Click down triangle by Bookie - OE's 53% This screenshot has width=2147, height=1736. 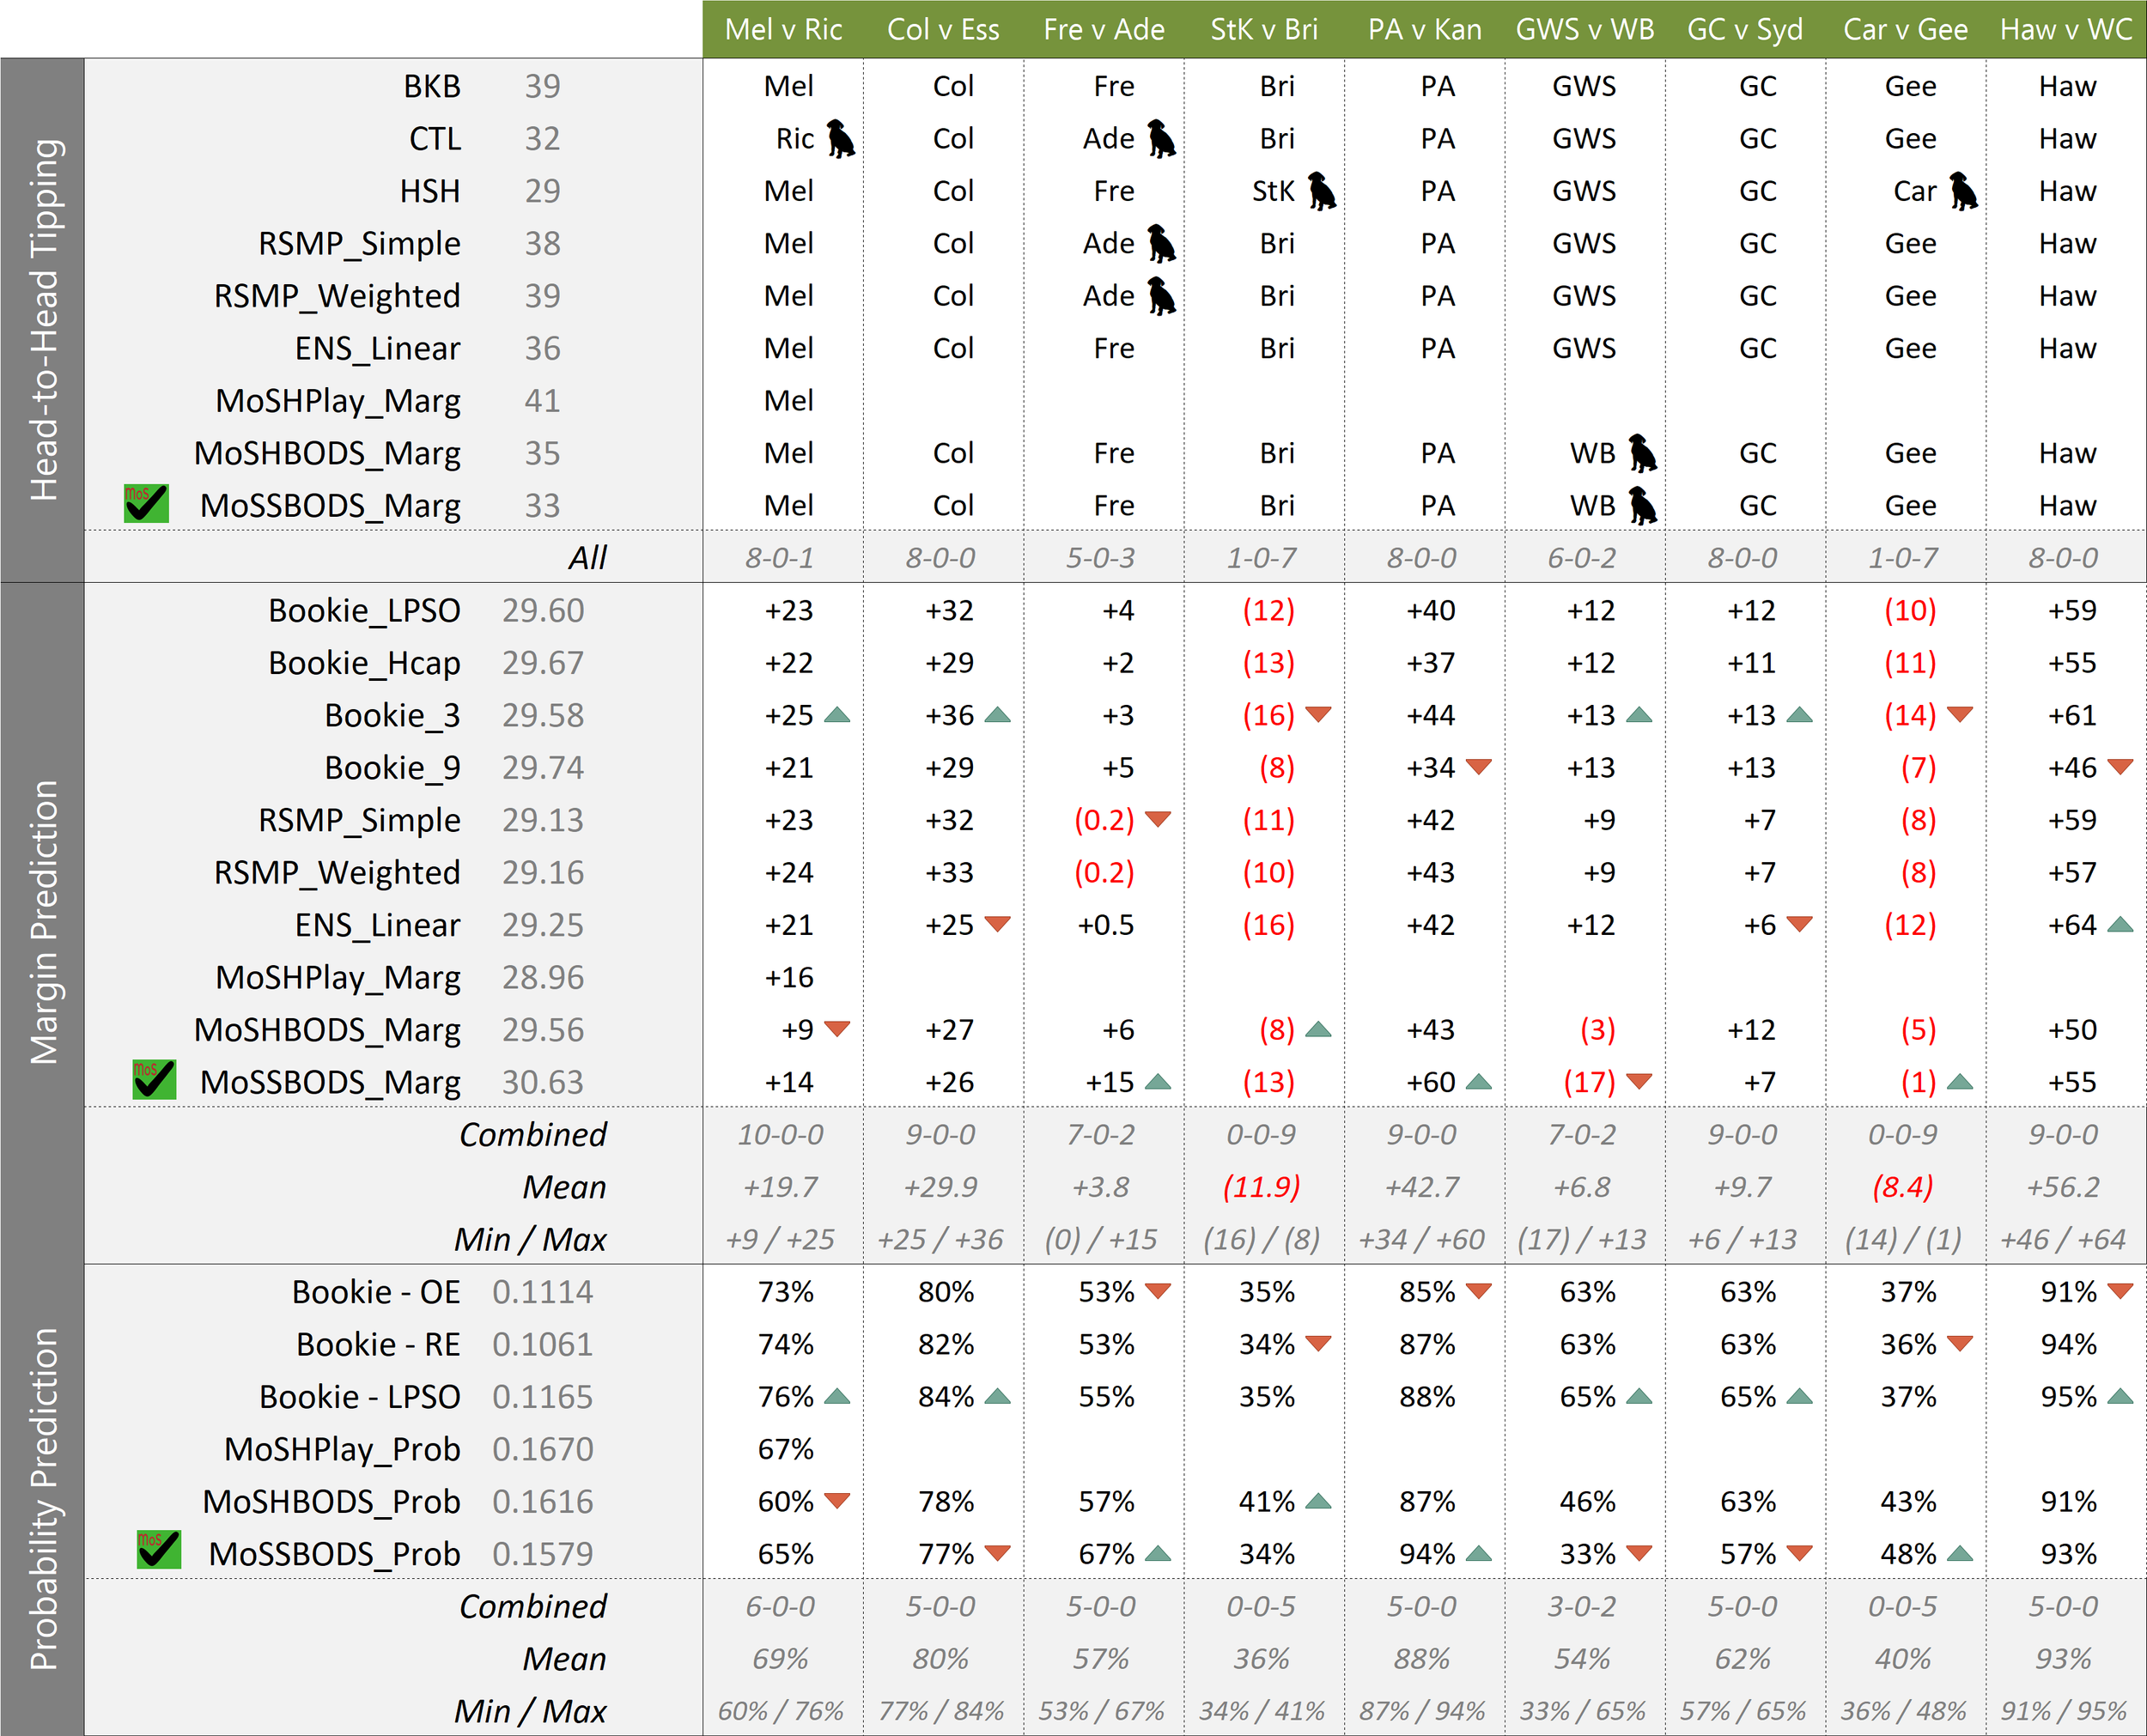(x=1158, y=1292)
